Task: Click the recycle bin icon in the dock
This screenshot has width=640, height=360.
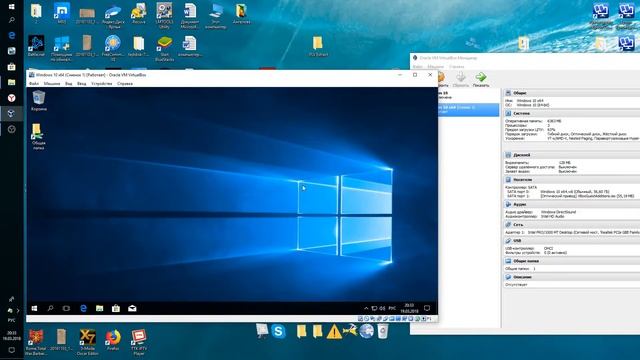Action: (x=382, y=331)
